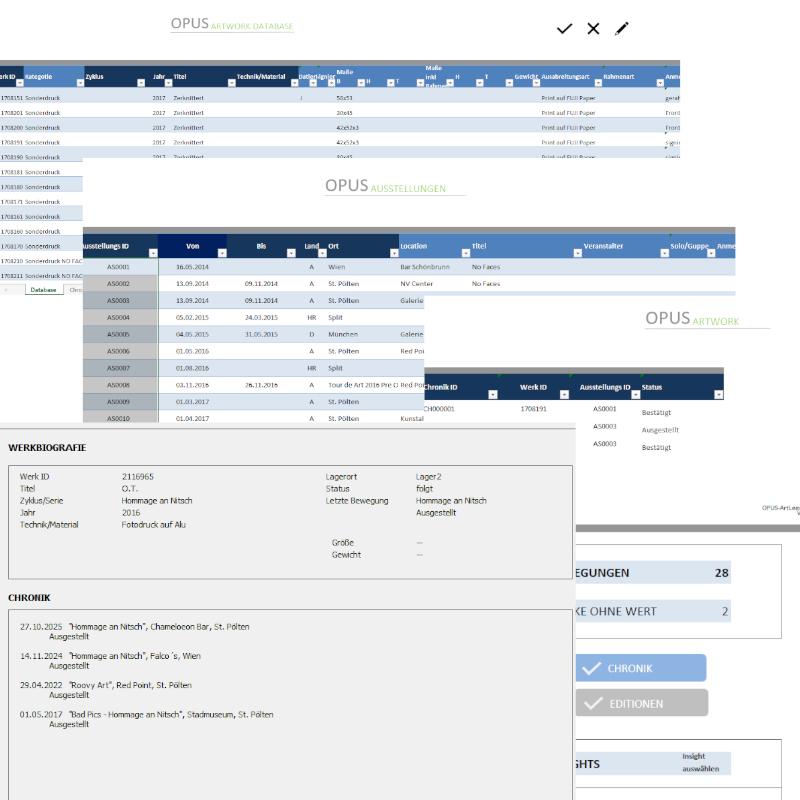Image resolution: width=800 pixels, height=800 pixels.
Task: Open the Insight auswählen selector
Action: [701, 763]
